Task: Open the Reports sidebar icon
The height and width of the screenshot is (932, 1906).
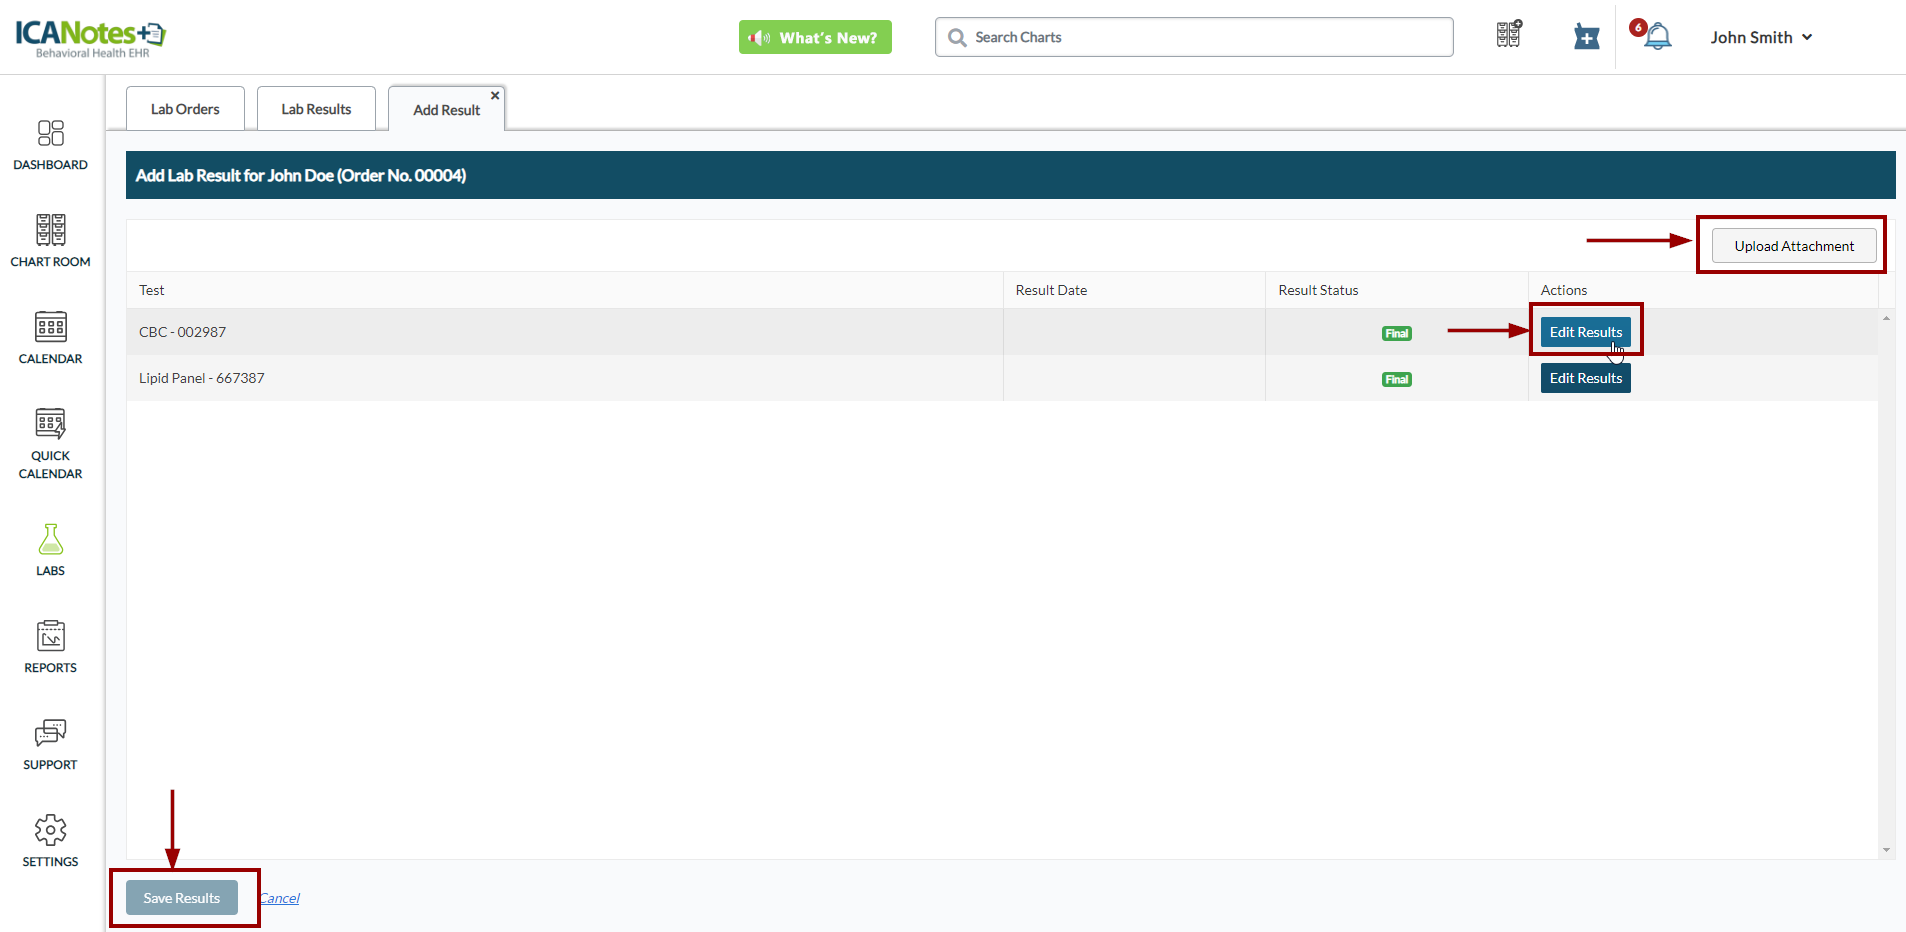Action: 50,647
